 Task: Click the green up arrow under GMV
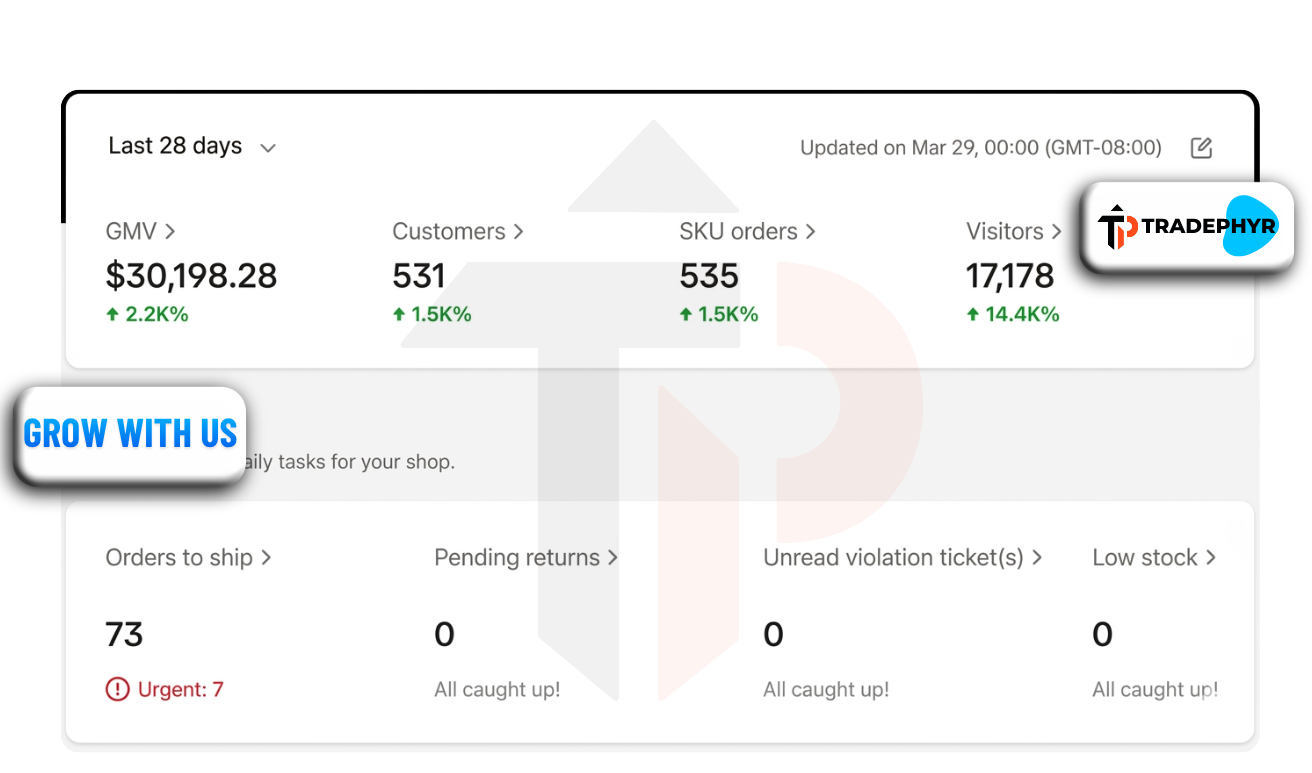tap(113, 314)
